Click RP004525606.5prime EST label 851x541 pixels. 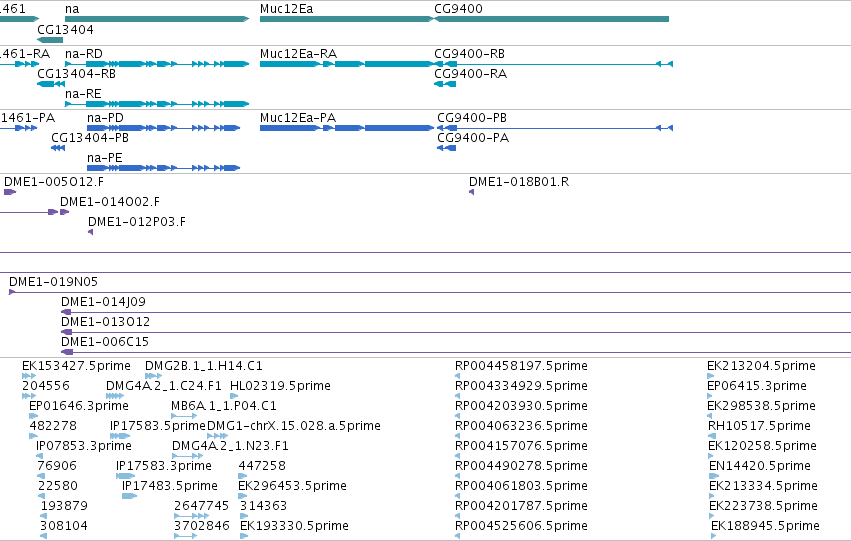click(x=521, y=526)
